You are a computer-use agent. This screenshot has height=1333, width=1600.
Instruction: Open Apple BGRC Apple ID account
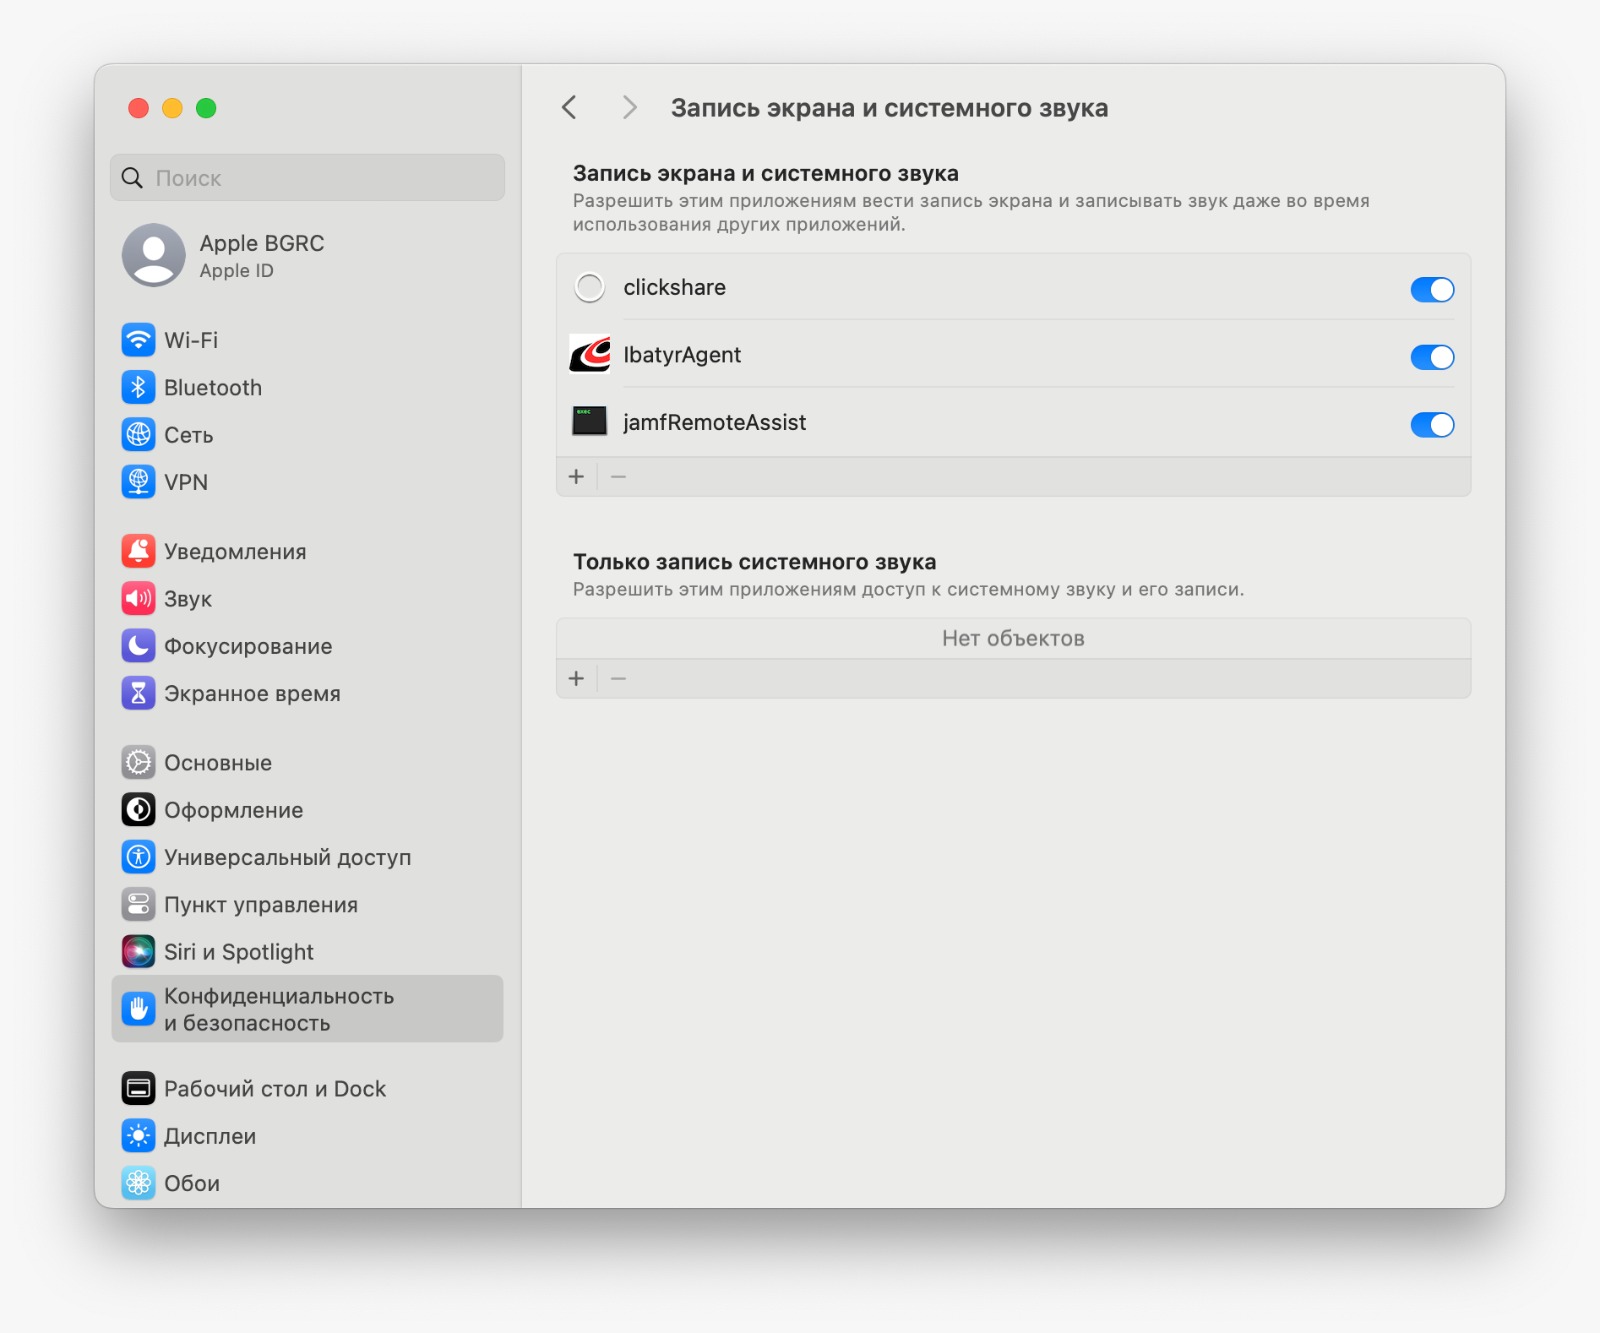pos(307,255)
